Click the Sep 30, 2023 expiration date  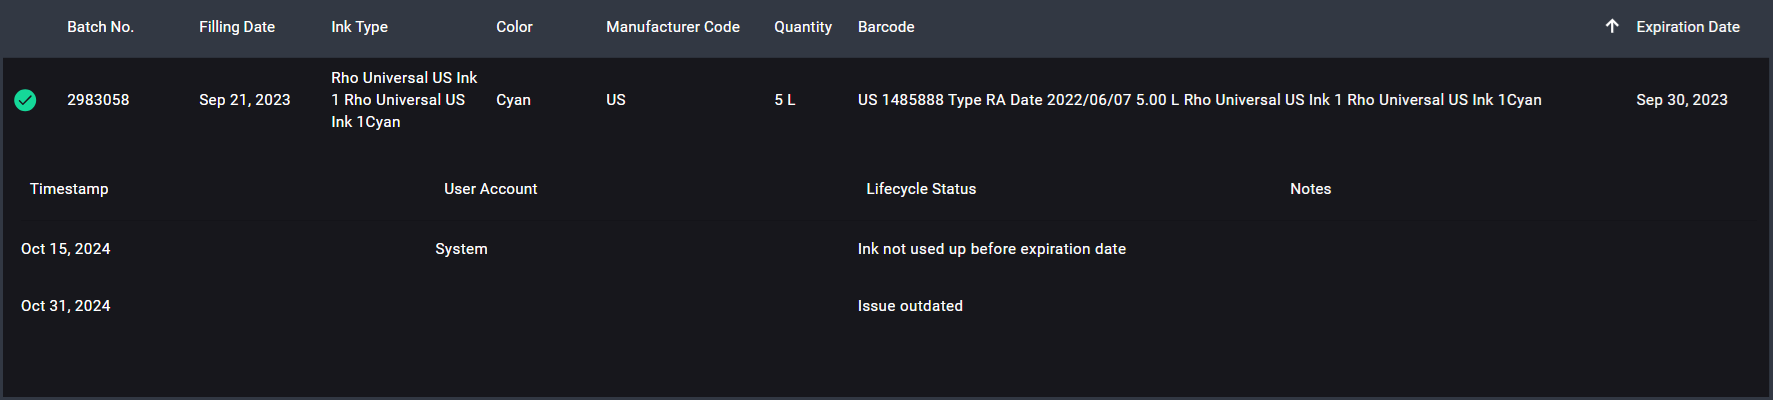(1682, 100)
